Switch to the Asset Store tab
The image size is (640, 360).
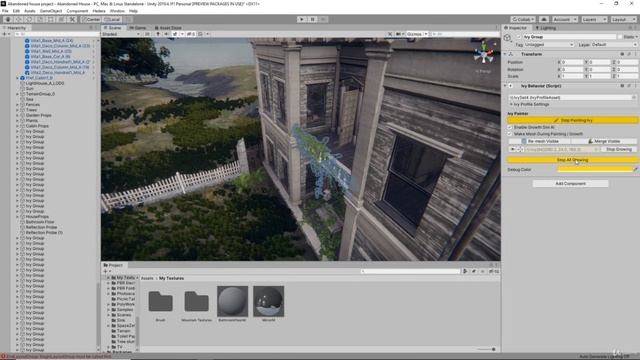tap(168, 28)
